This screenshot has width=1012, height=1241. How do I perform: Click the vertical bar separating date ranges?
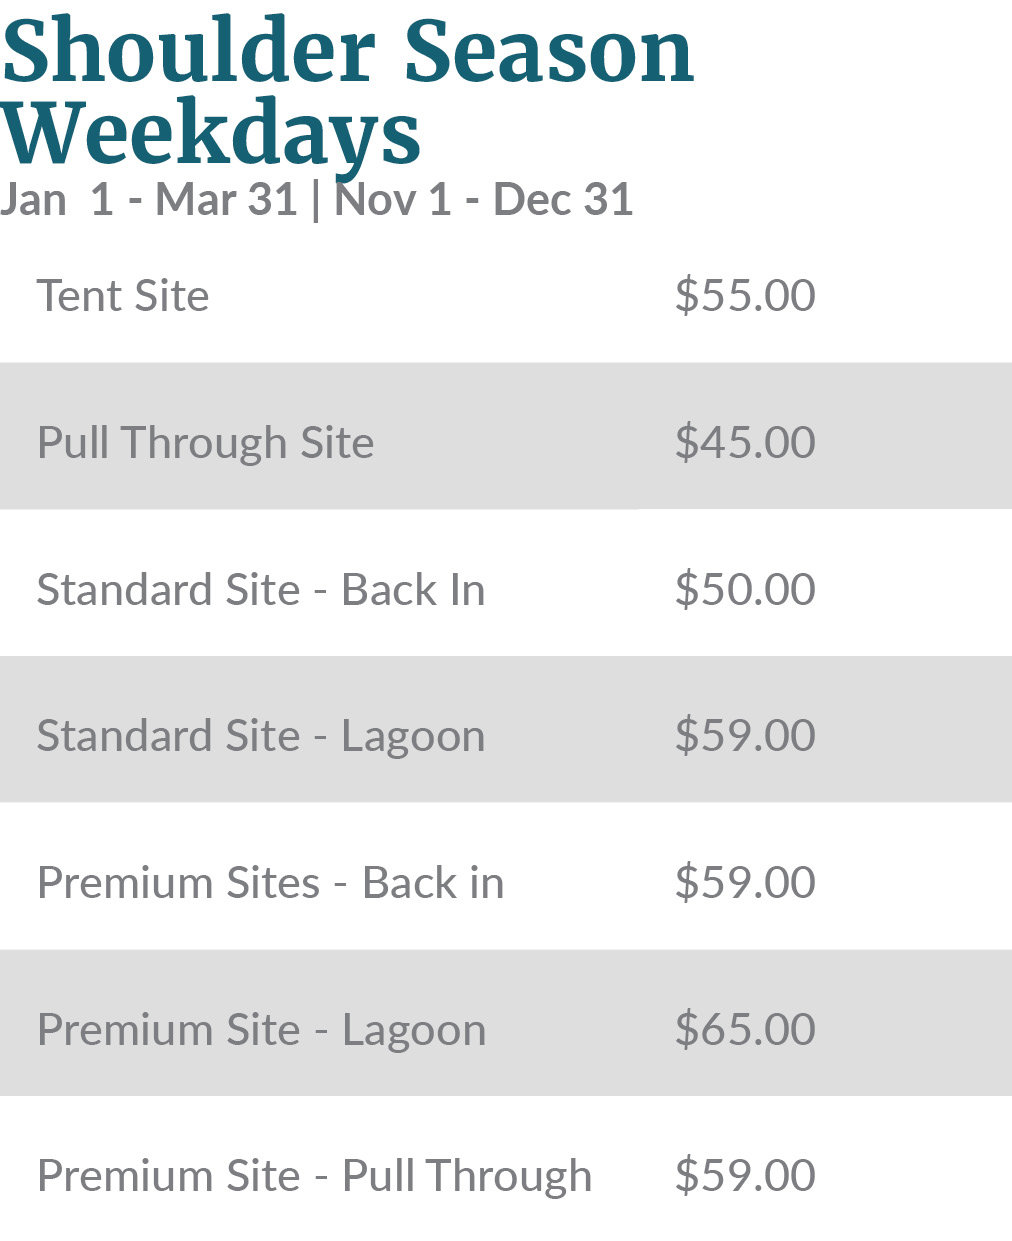pyautogui.click(x=316, y=199)
